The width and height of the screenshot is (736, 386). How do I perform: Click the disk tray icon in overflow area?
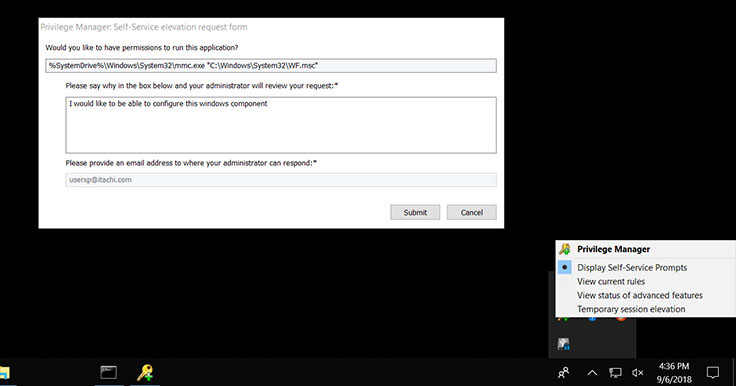563,344
